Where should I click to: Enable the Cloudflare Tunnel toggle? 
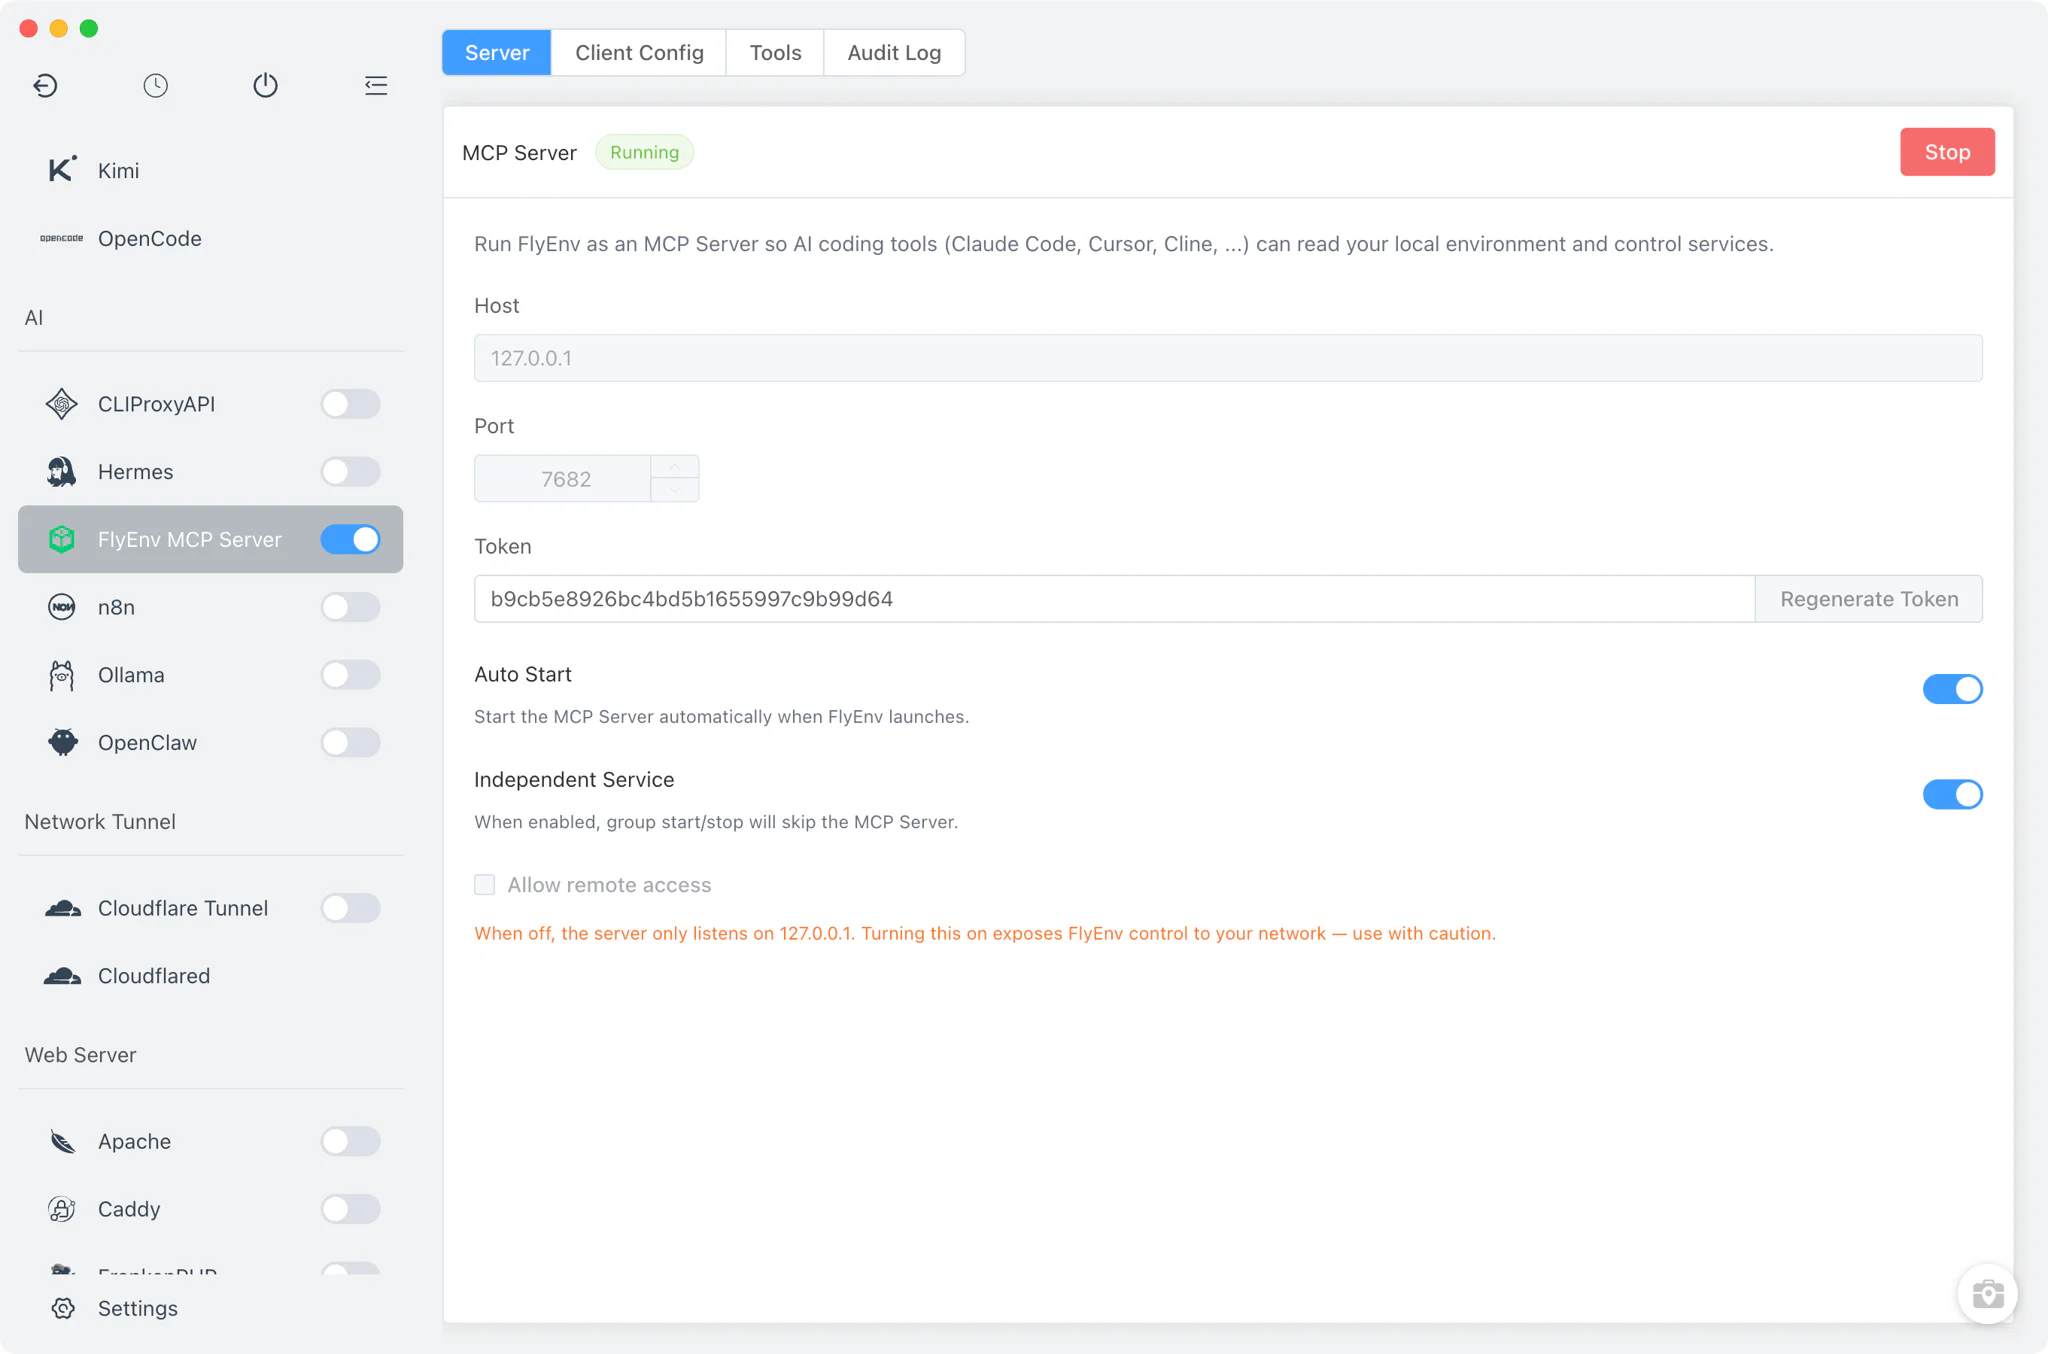point(350,908)
